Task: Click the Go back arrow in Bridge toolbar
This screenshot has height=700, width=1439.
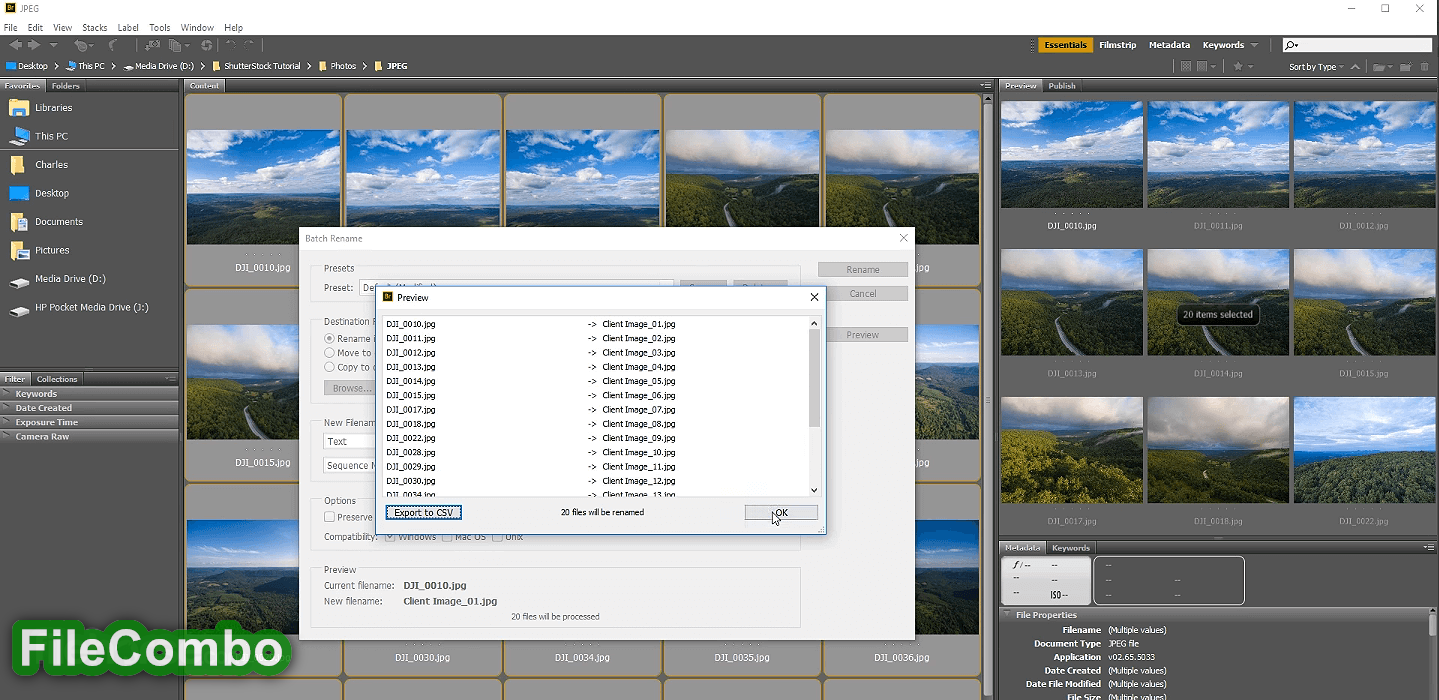Action: [16, 45]
